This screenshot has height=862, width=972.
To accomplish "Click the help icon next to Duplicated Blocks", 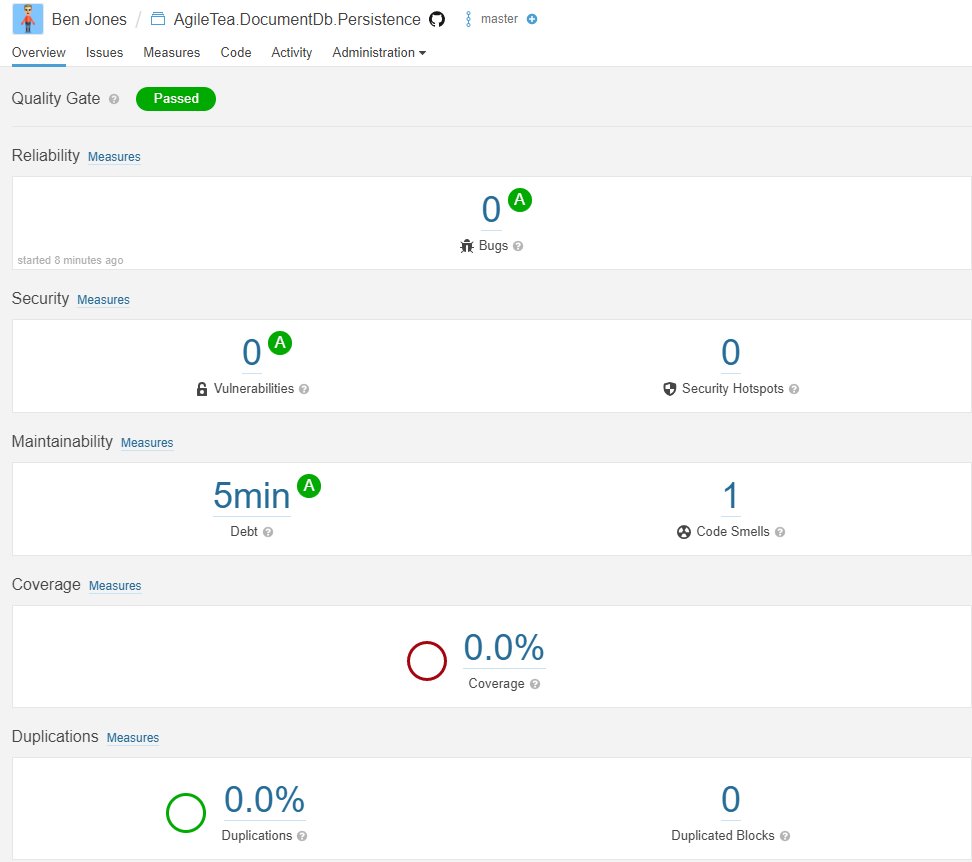I will tap(785, 836).
